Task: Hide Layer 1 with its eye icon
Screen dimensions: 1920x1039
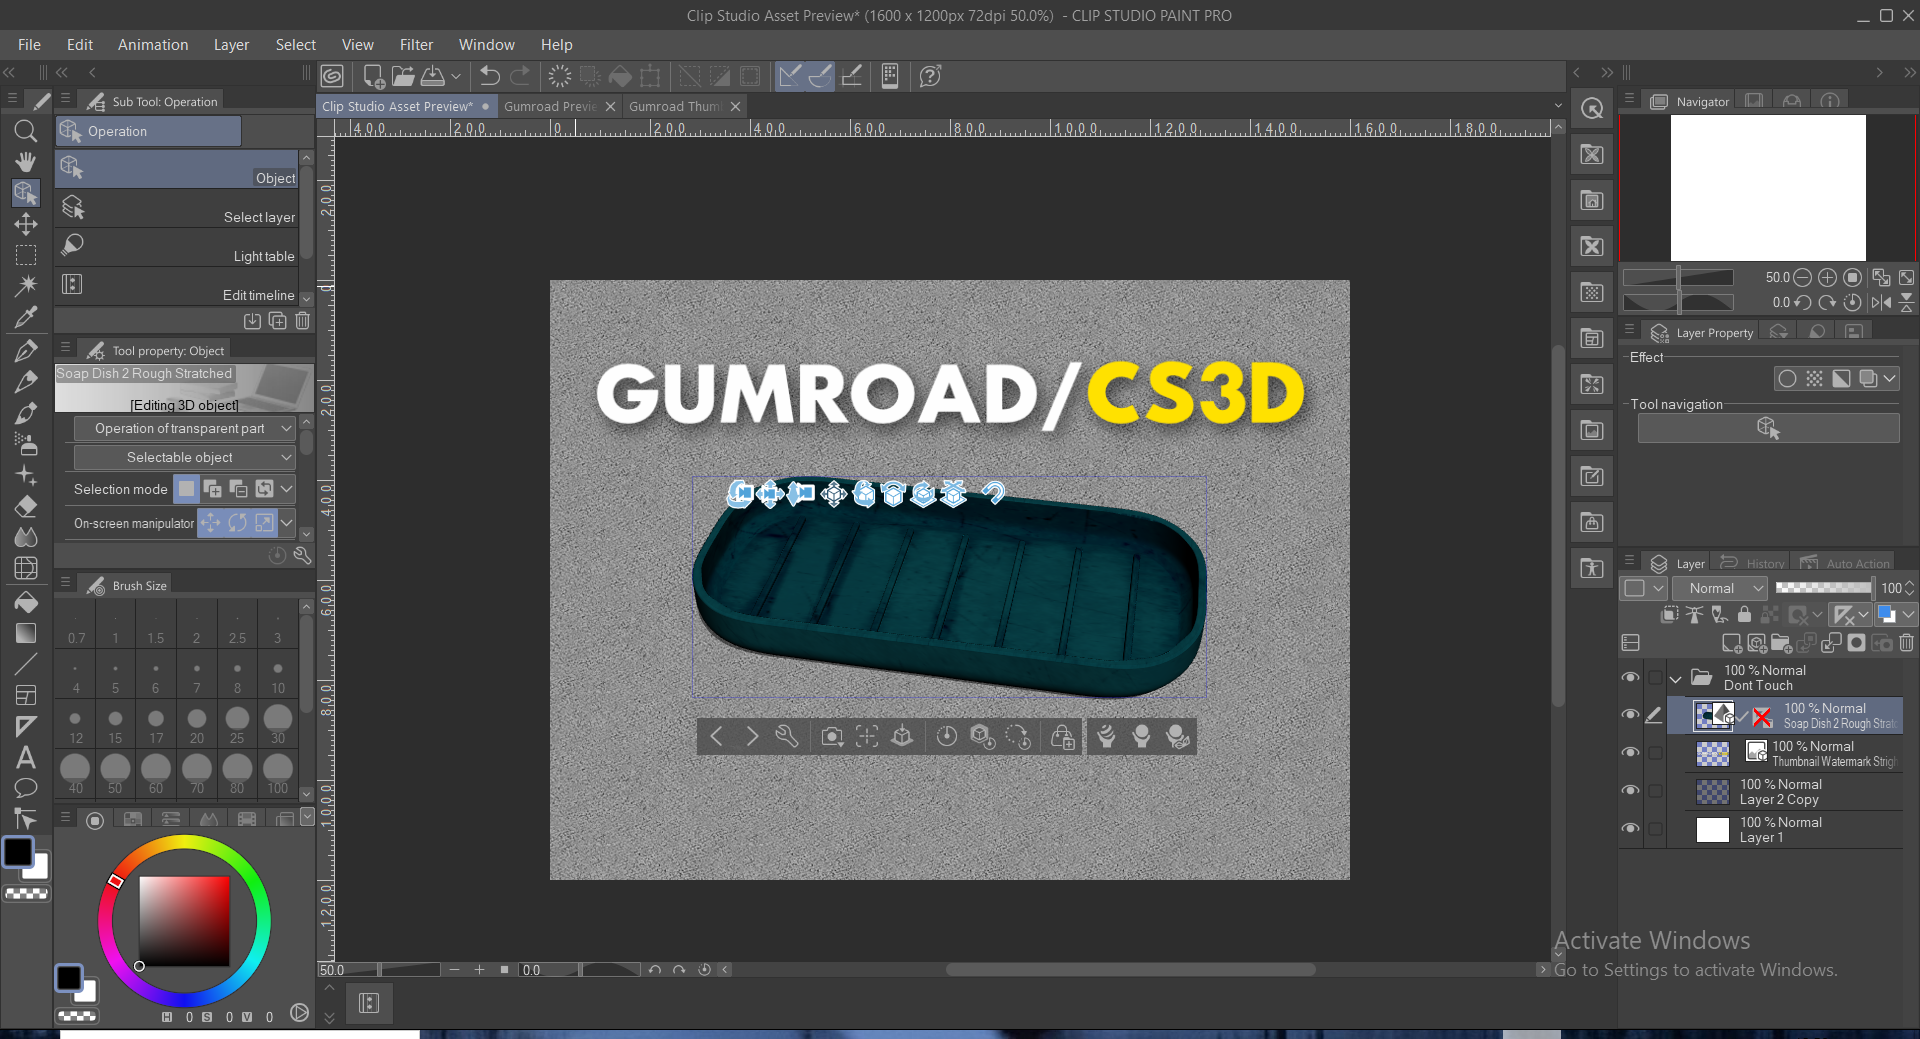Action: pyautogui.click(x=1630, y=829)
